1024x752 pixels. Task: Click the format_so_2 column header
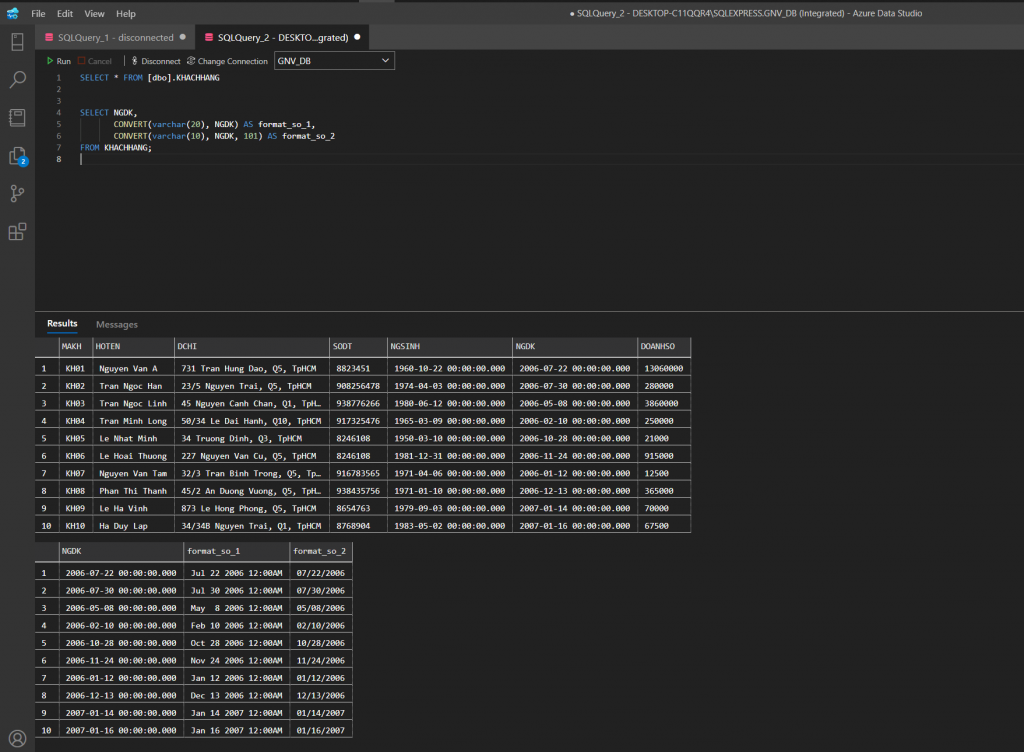[320, 551]
